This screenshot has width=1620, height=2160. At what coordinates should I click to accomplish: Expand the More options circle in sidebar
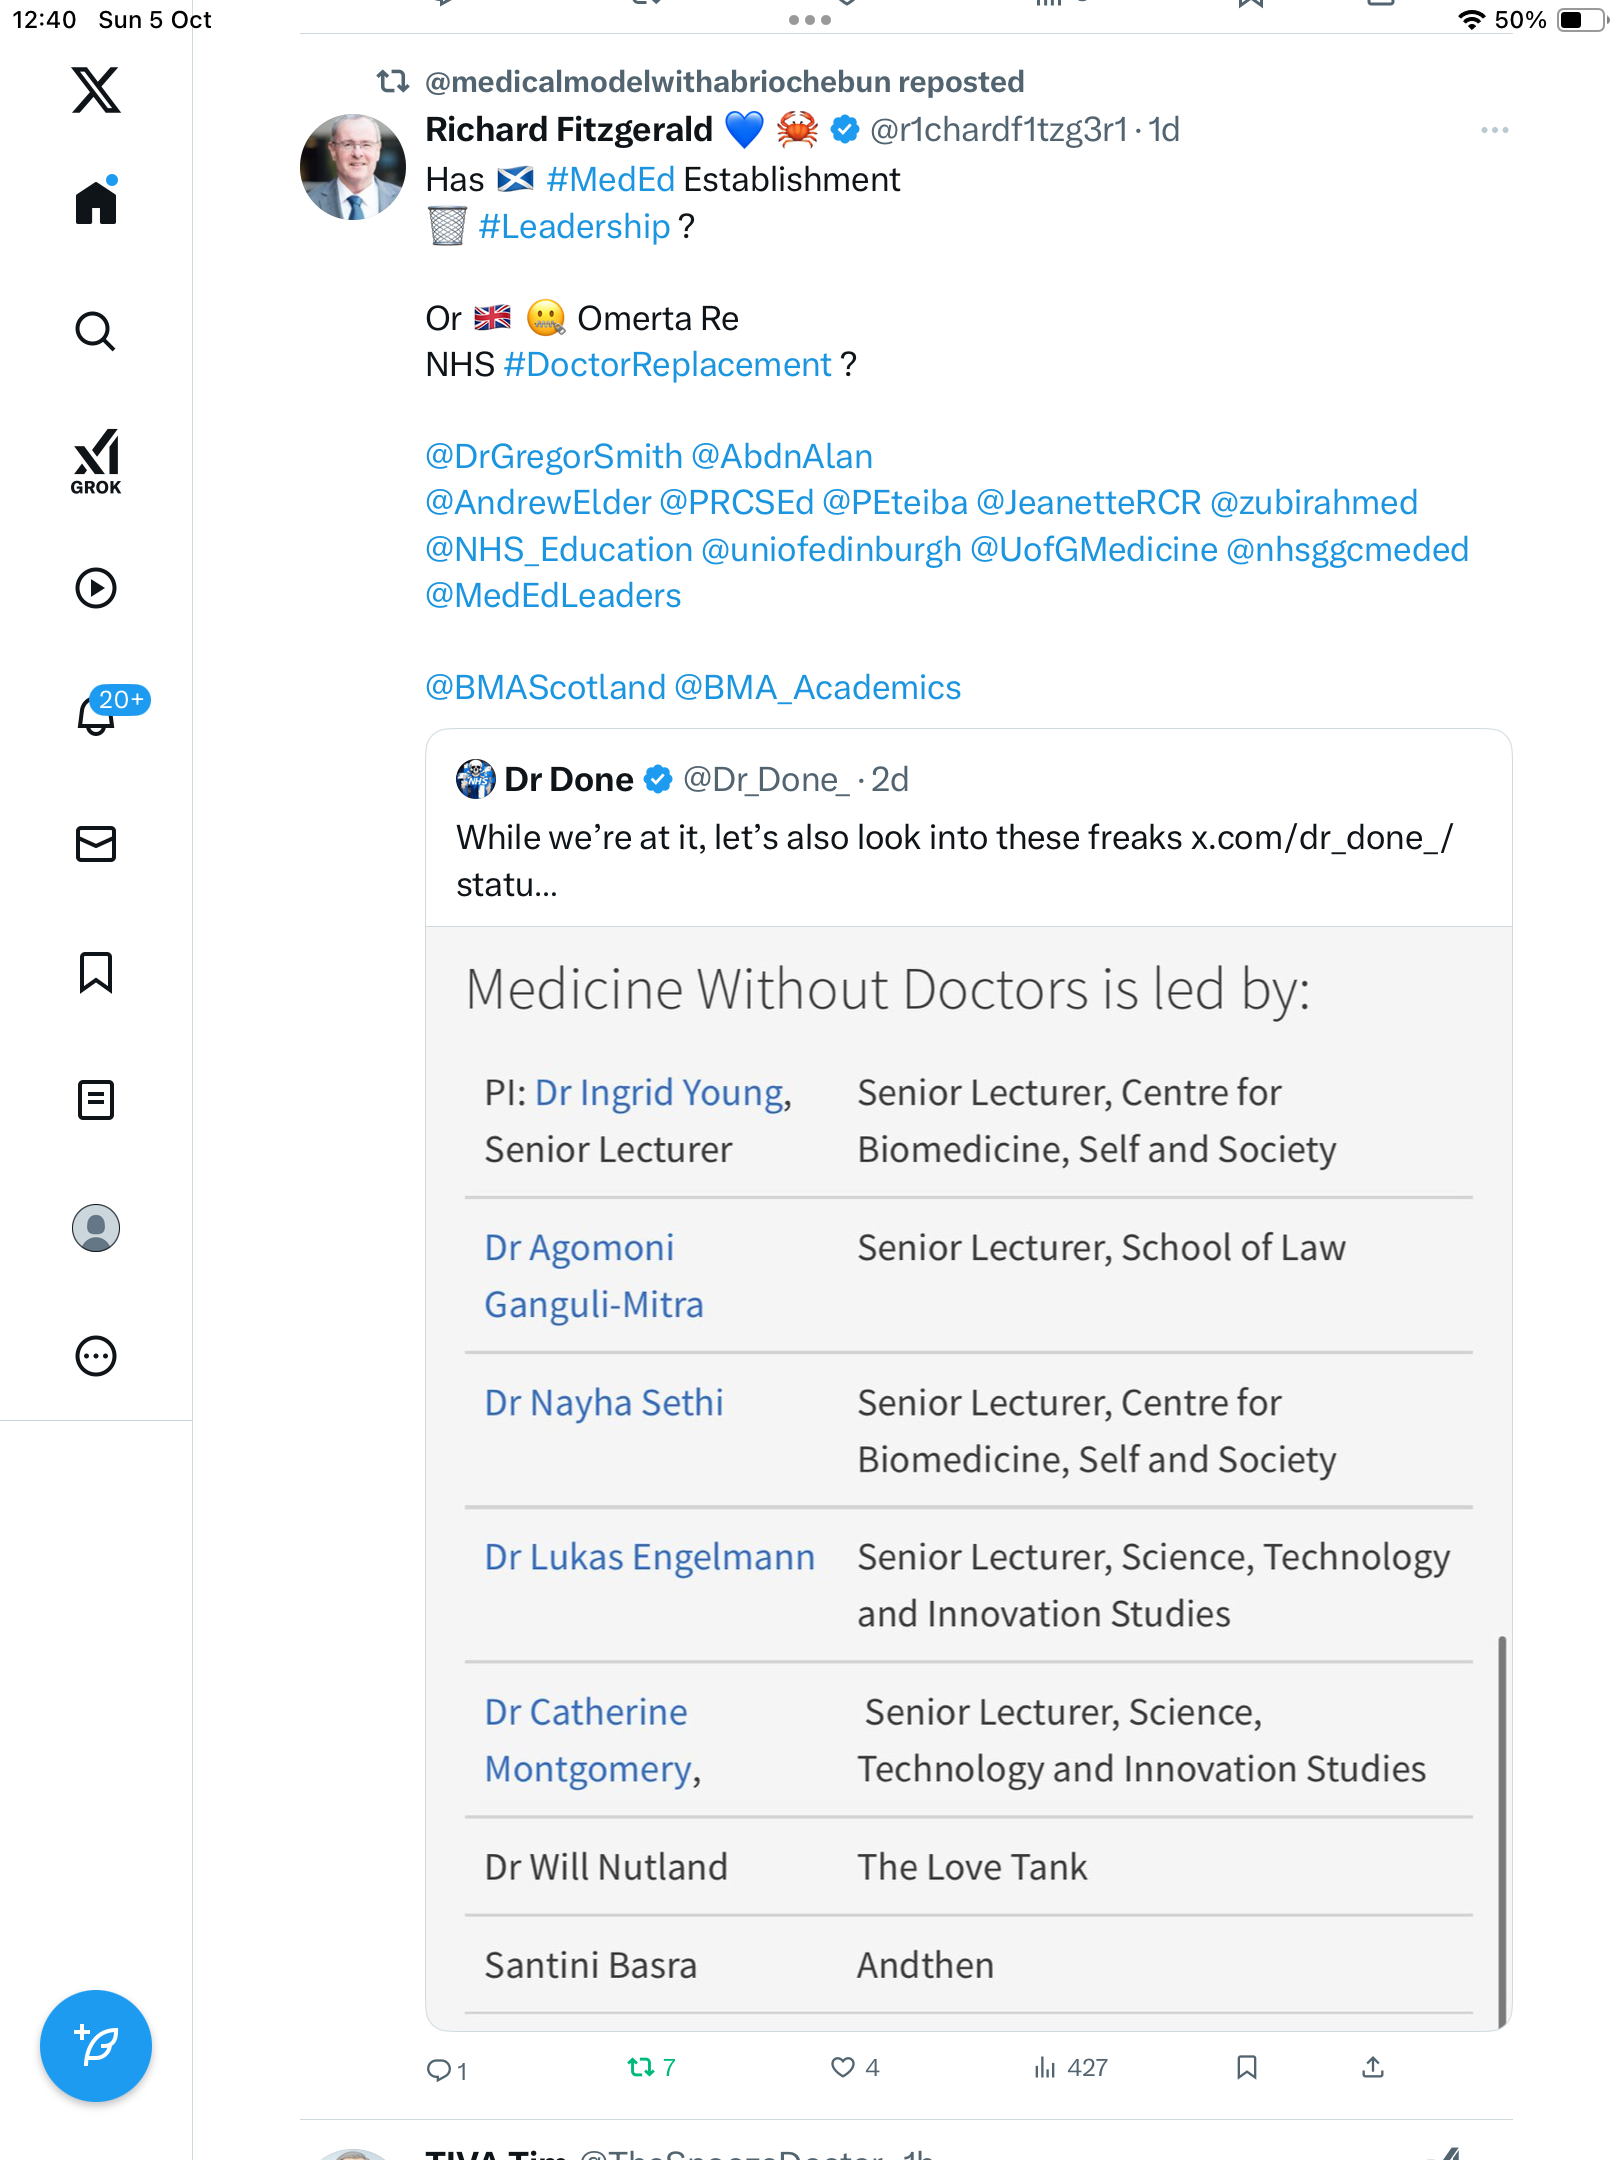[96, 1356]
